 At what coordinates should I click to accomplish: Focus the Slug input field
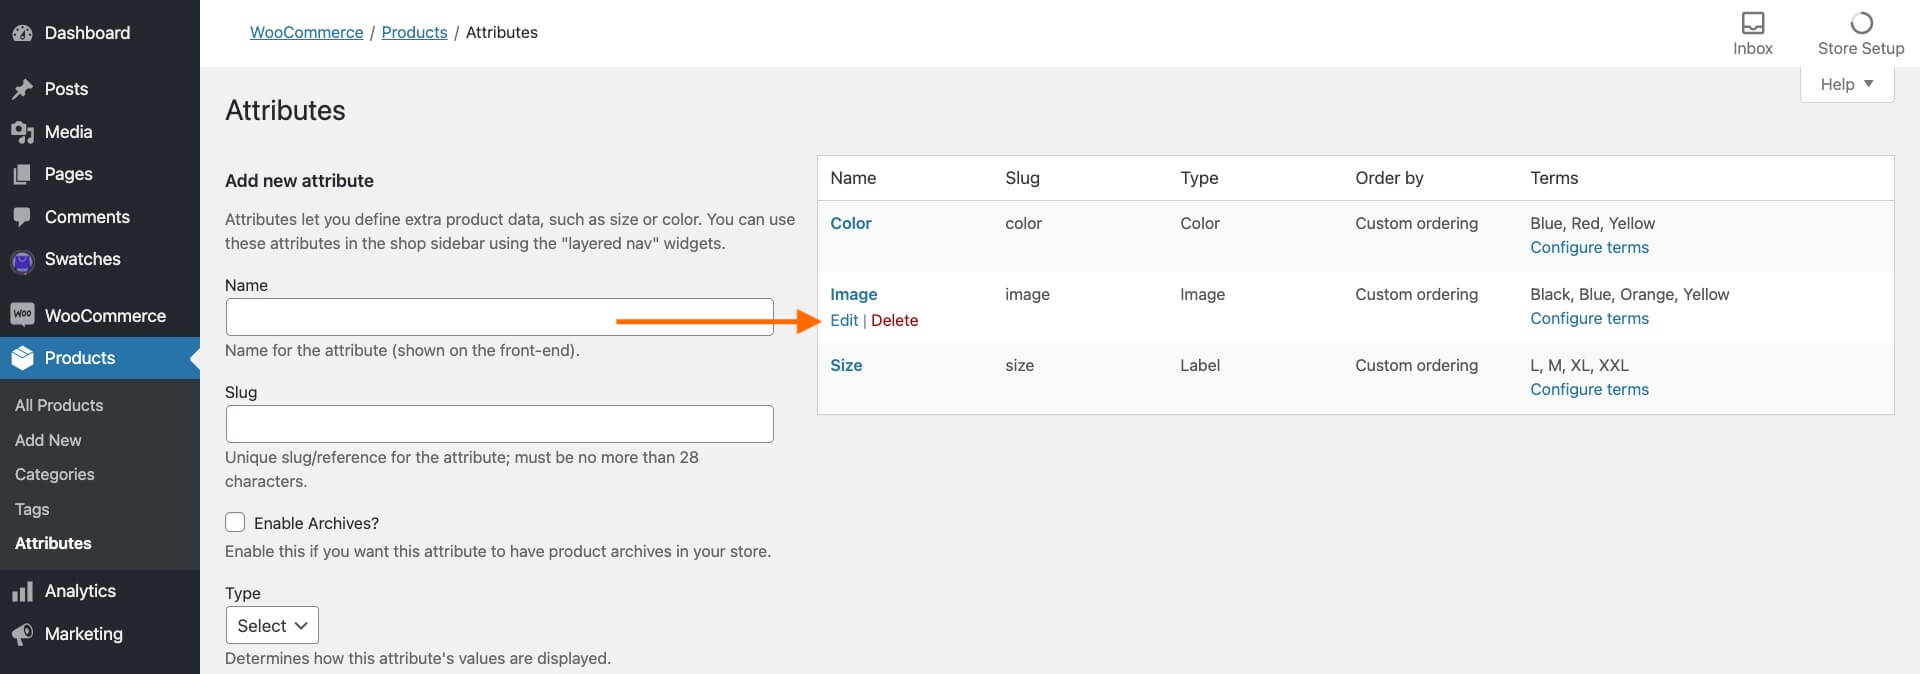[x=500, y=424]
